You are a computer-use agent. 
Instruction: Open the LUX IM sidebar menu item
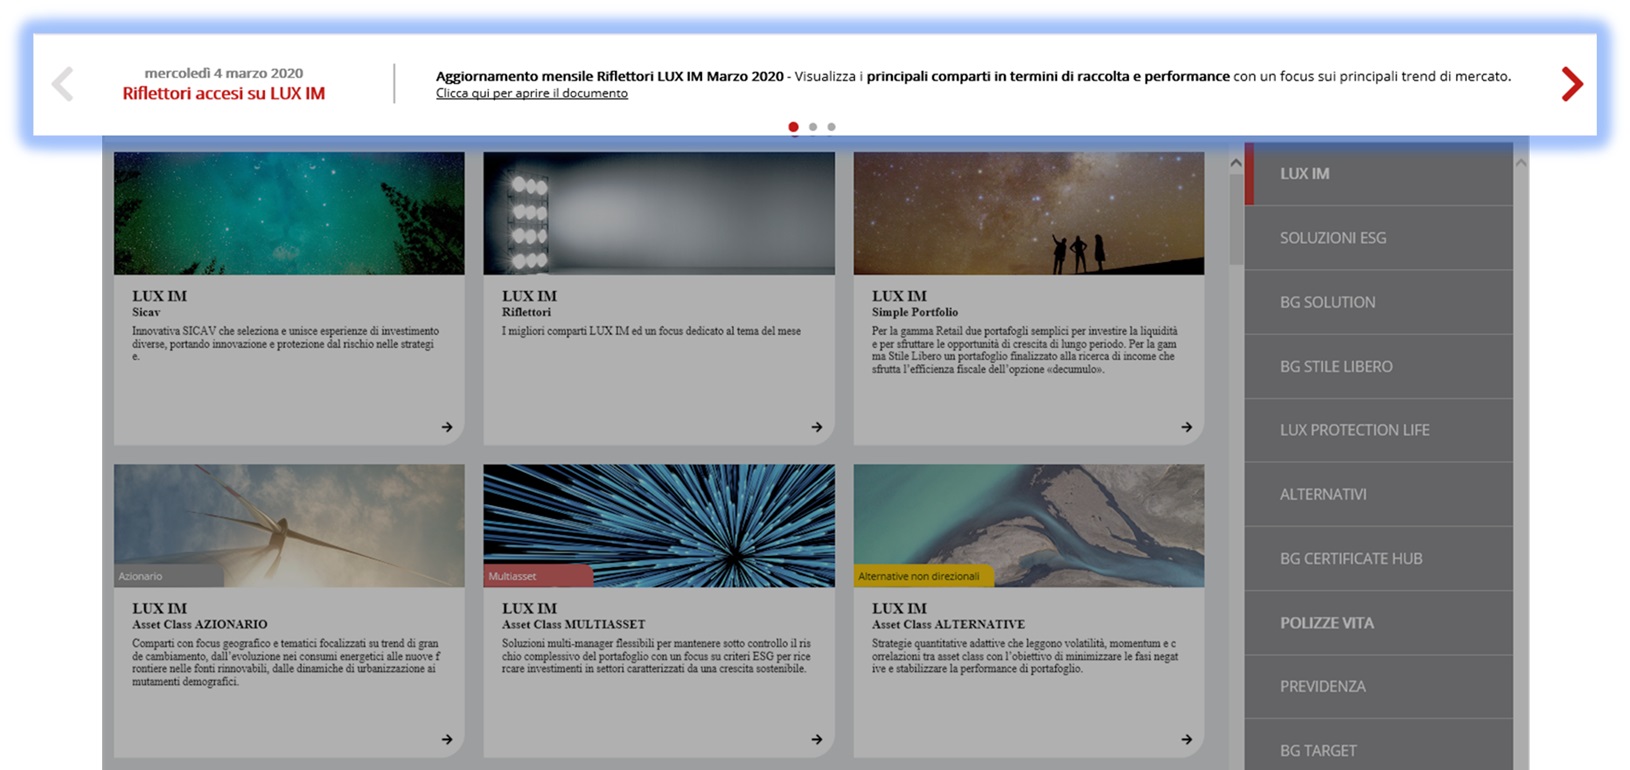[x=1379, y=174]
